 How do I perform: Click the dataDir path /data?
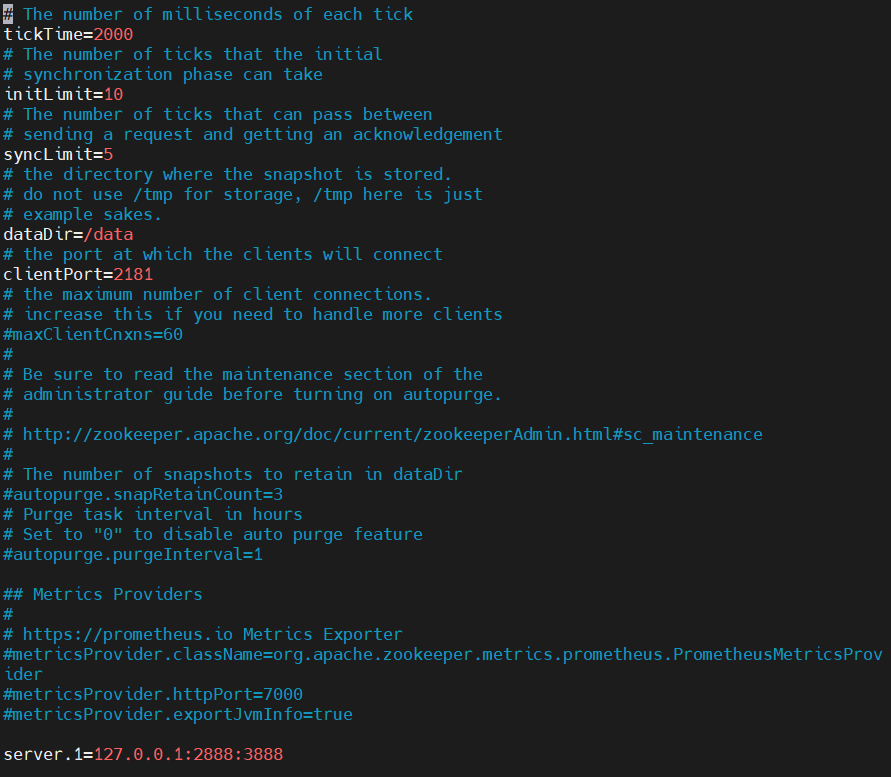(109, 234)
